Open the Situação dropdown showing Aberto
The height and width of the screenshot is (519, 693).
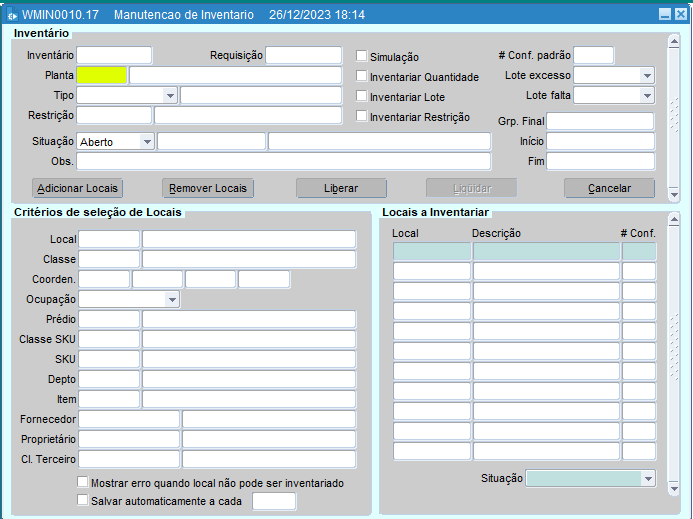pyautogui.click(x=147, y=142)
